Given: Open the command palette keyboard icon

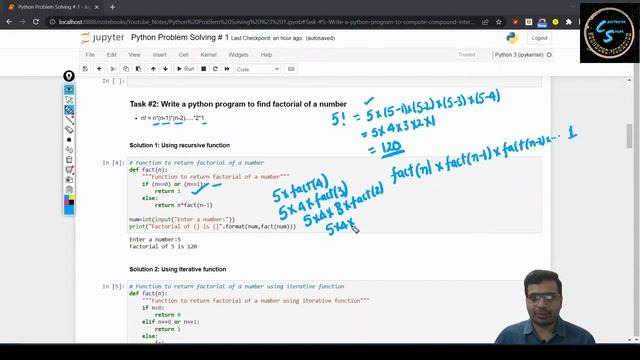Looking at the screenshot, I should click(291, 69).
